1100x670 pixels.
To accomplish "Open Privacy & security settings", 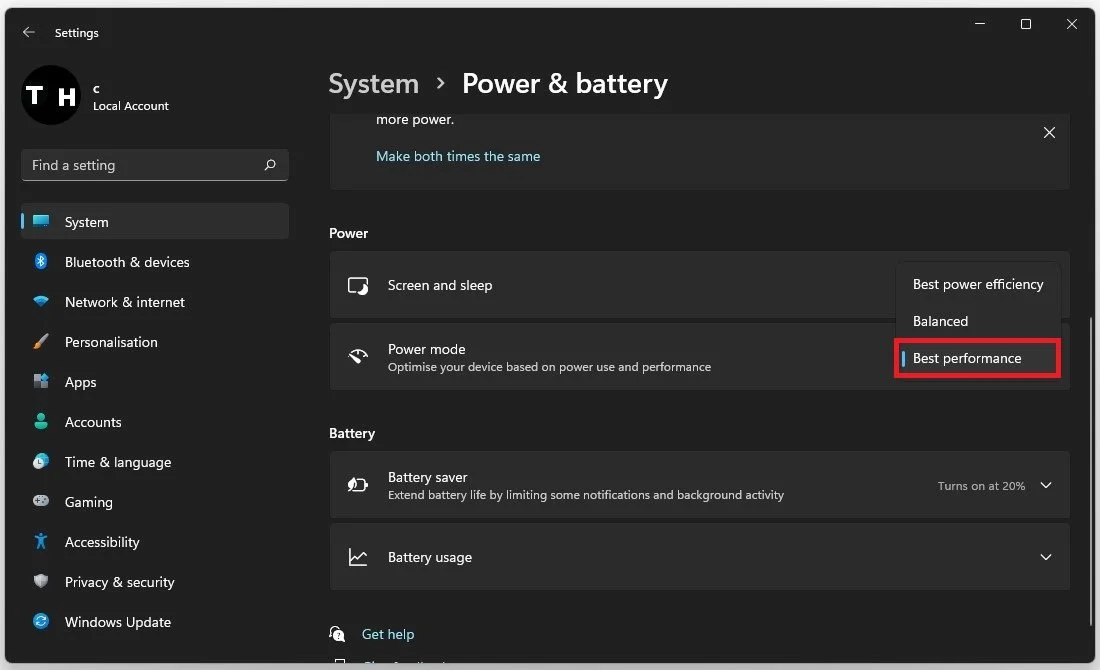I will coord(154,582).
